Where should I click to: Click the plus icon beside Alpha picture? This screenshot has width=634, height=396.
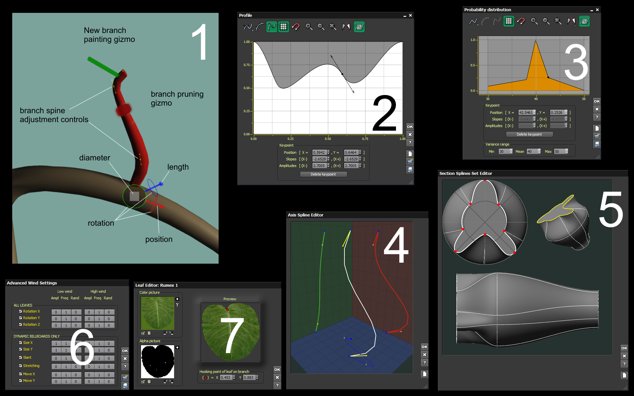tap(177, 347)
